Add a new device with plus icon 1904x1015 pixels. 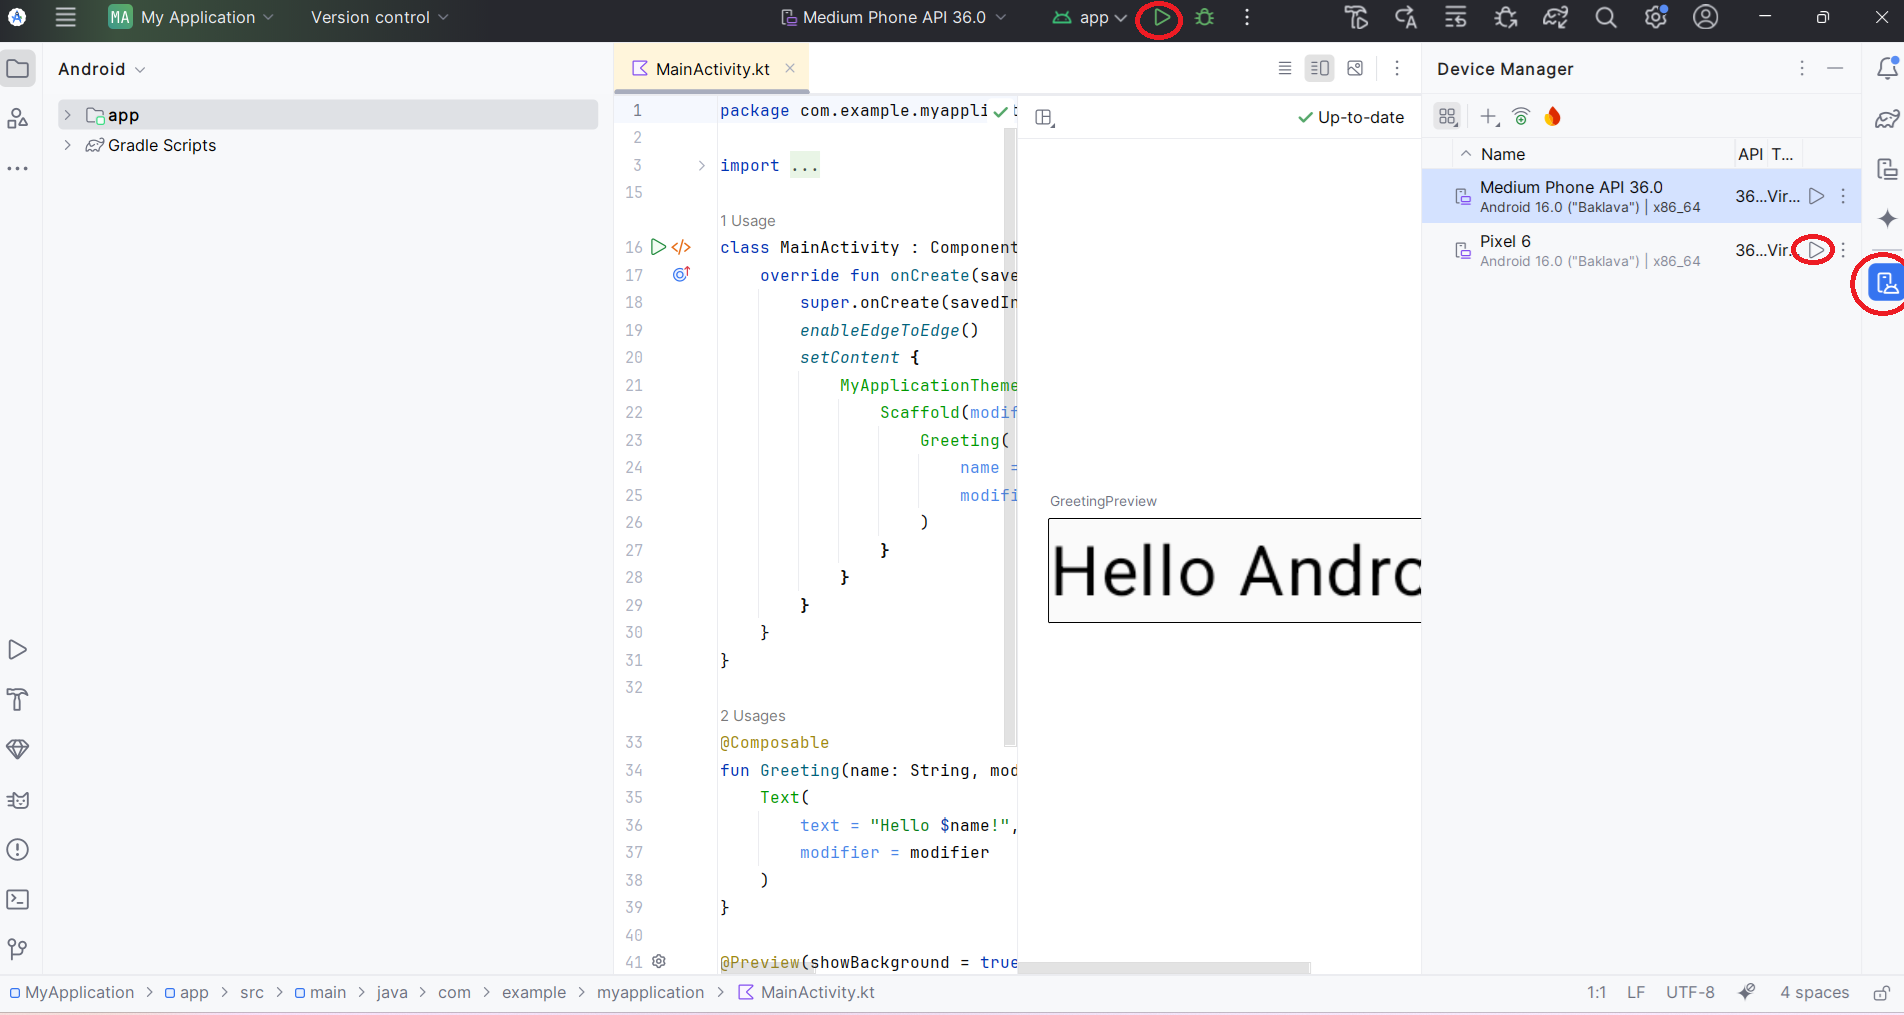click(1489, 117)
